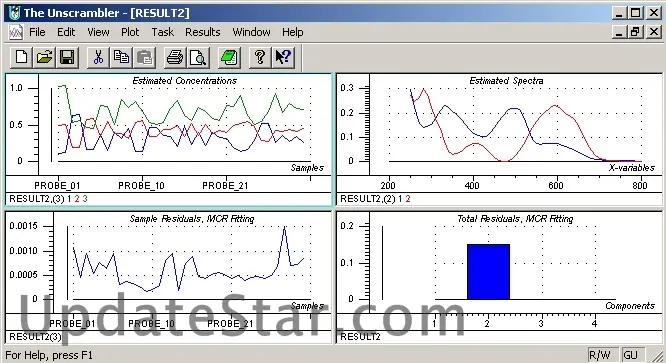
Task: Click the green book icon
Action: tap(229, 57)
